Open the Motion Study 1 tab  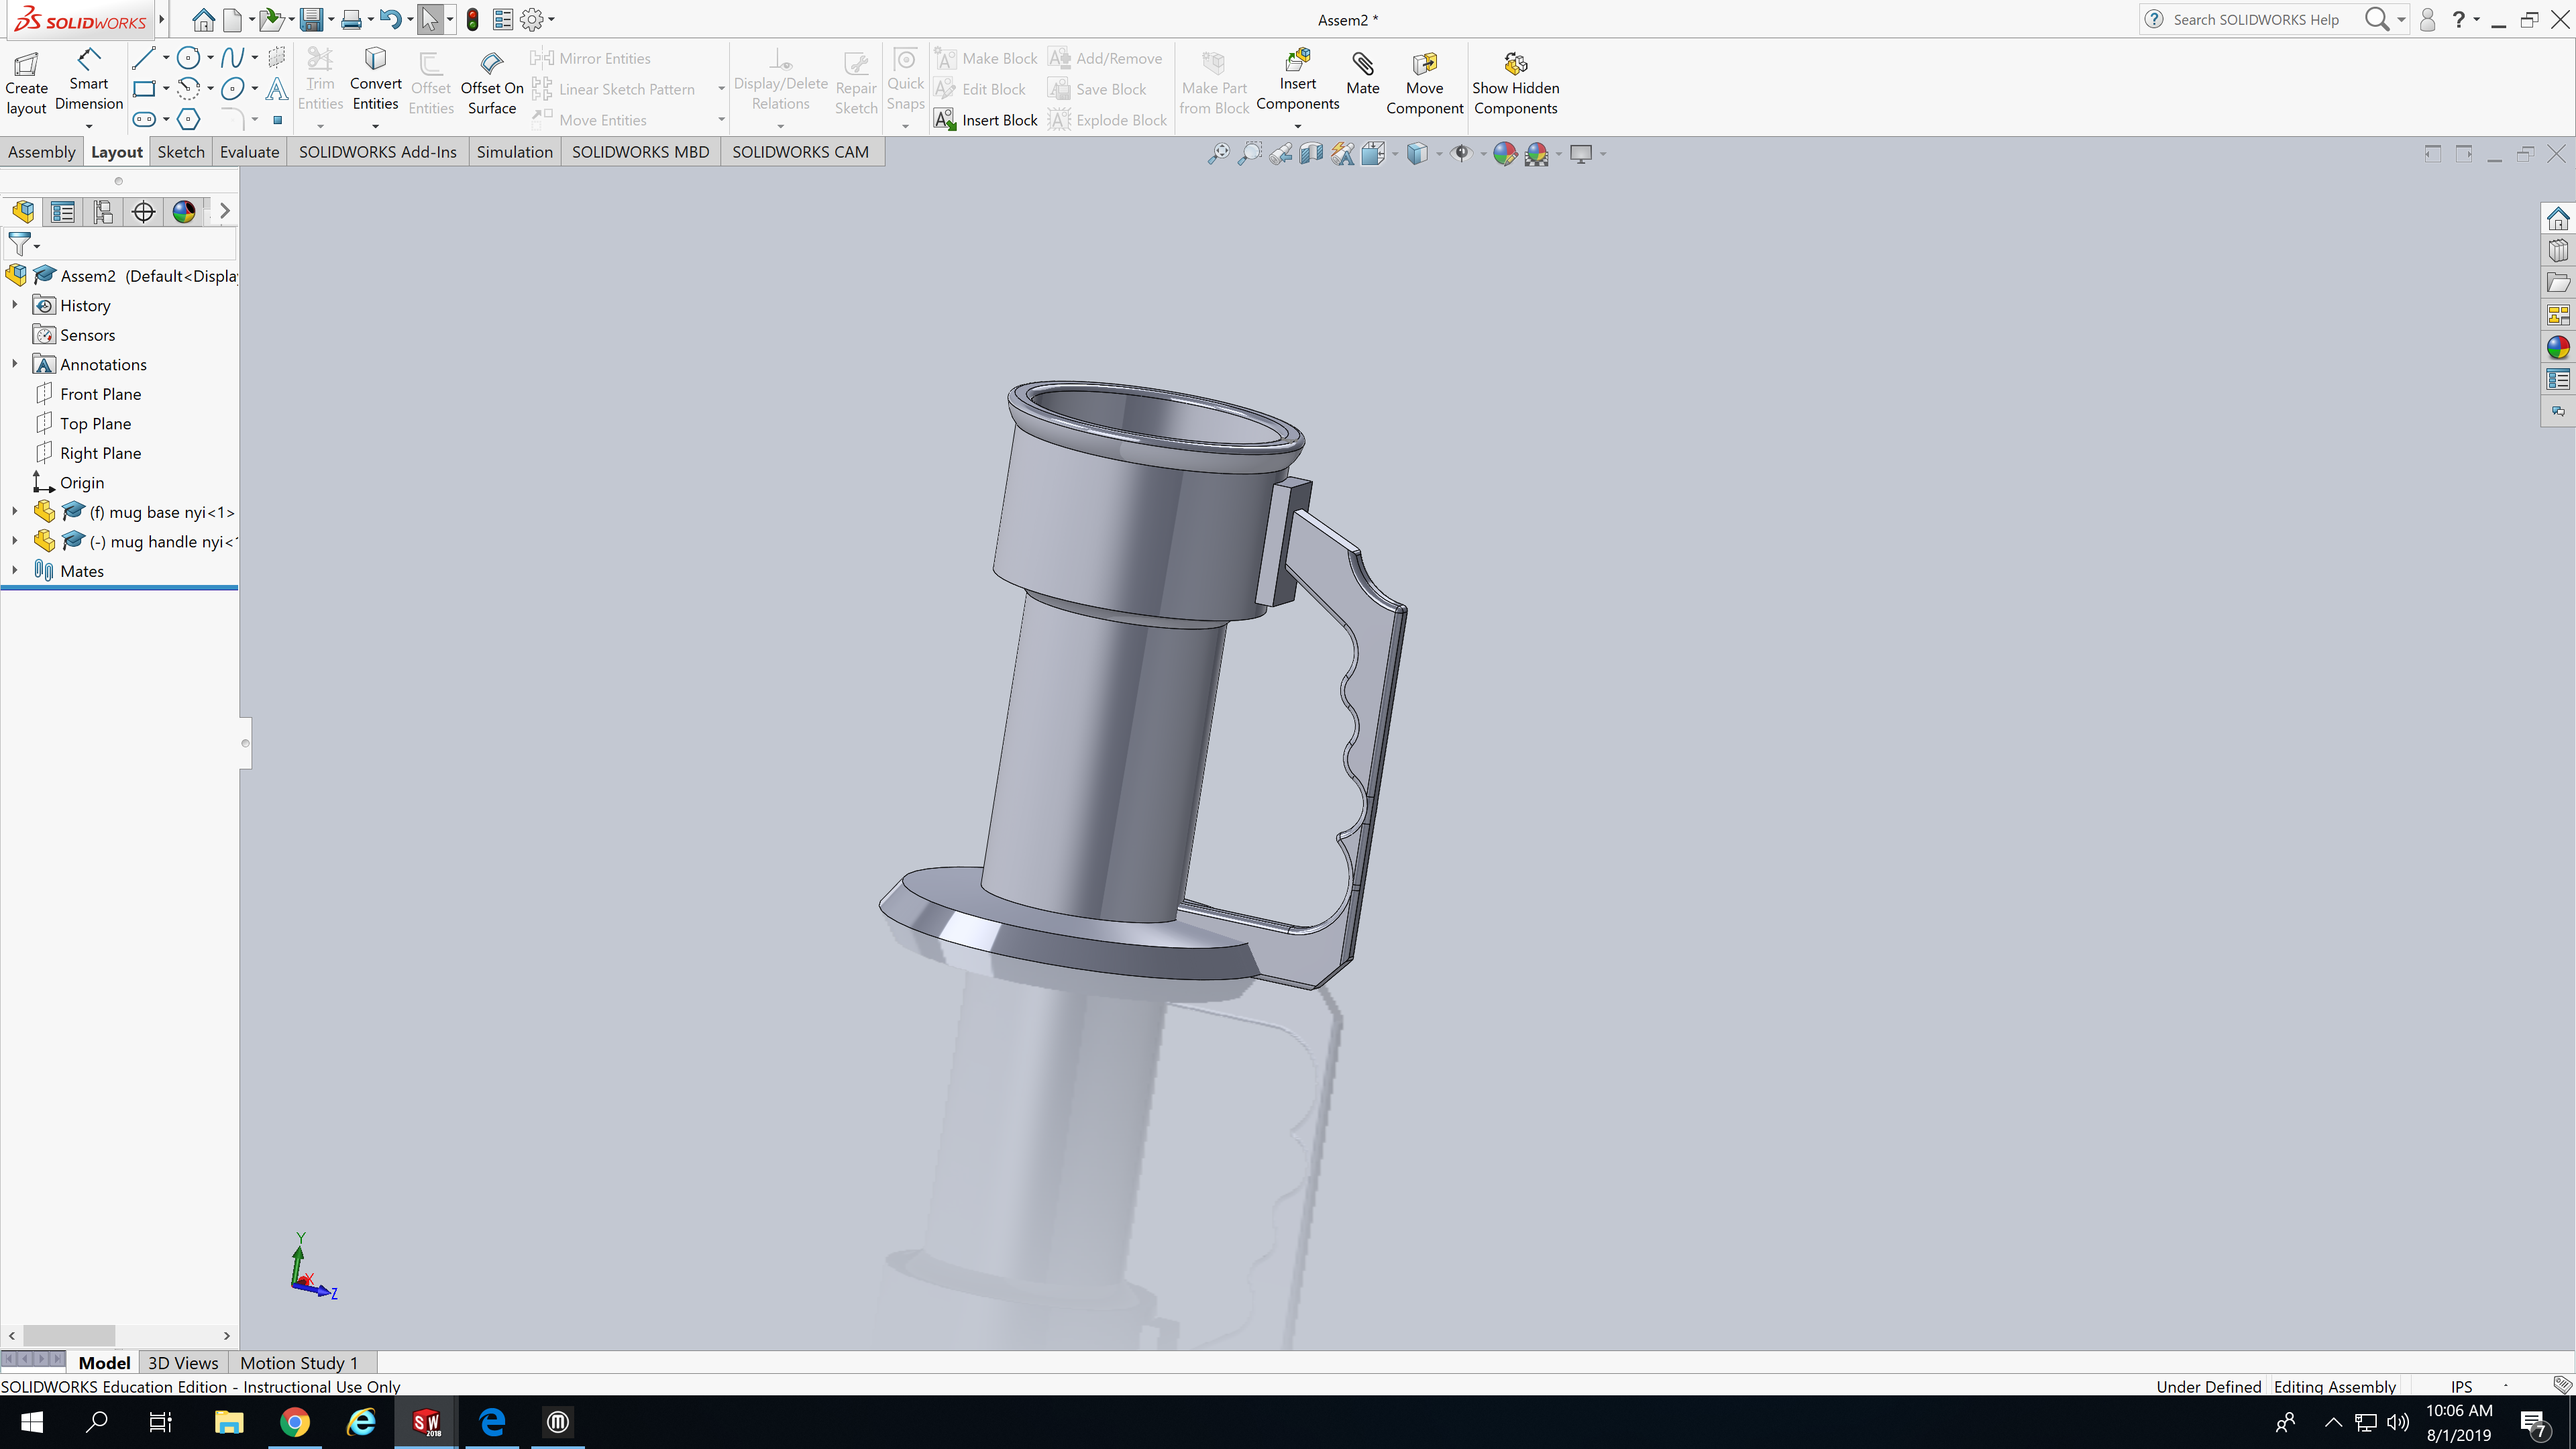click(x=298, y=1363)
